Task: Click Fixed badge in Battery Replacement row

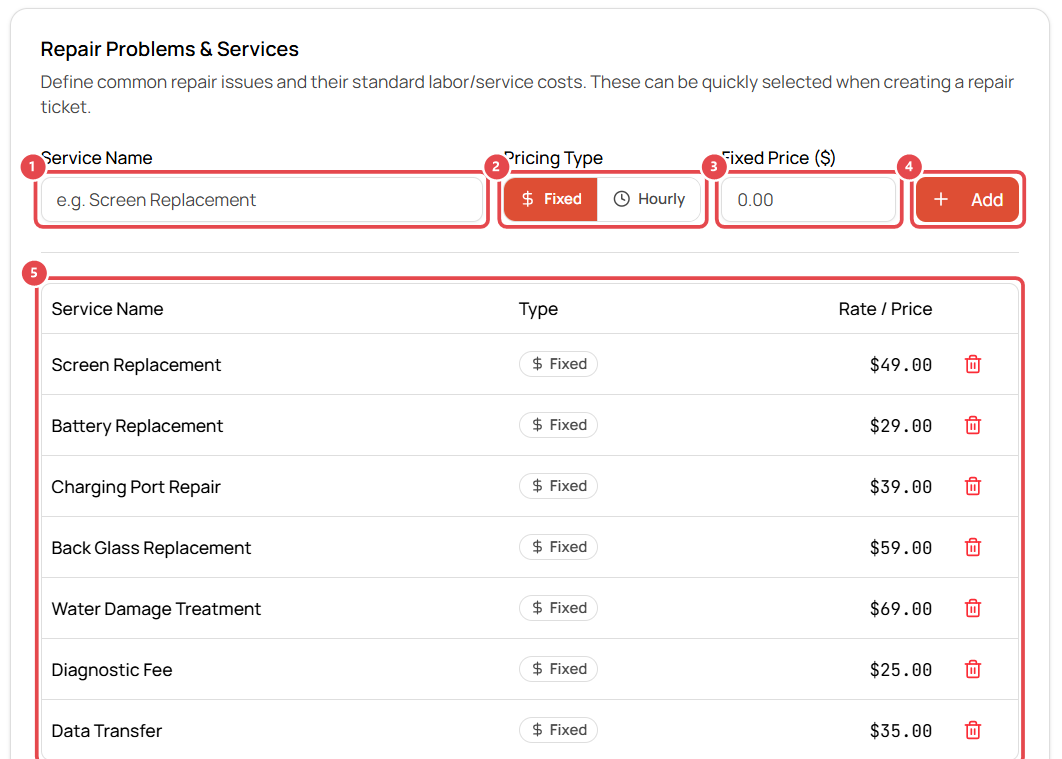Action: coord(559,425)
